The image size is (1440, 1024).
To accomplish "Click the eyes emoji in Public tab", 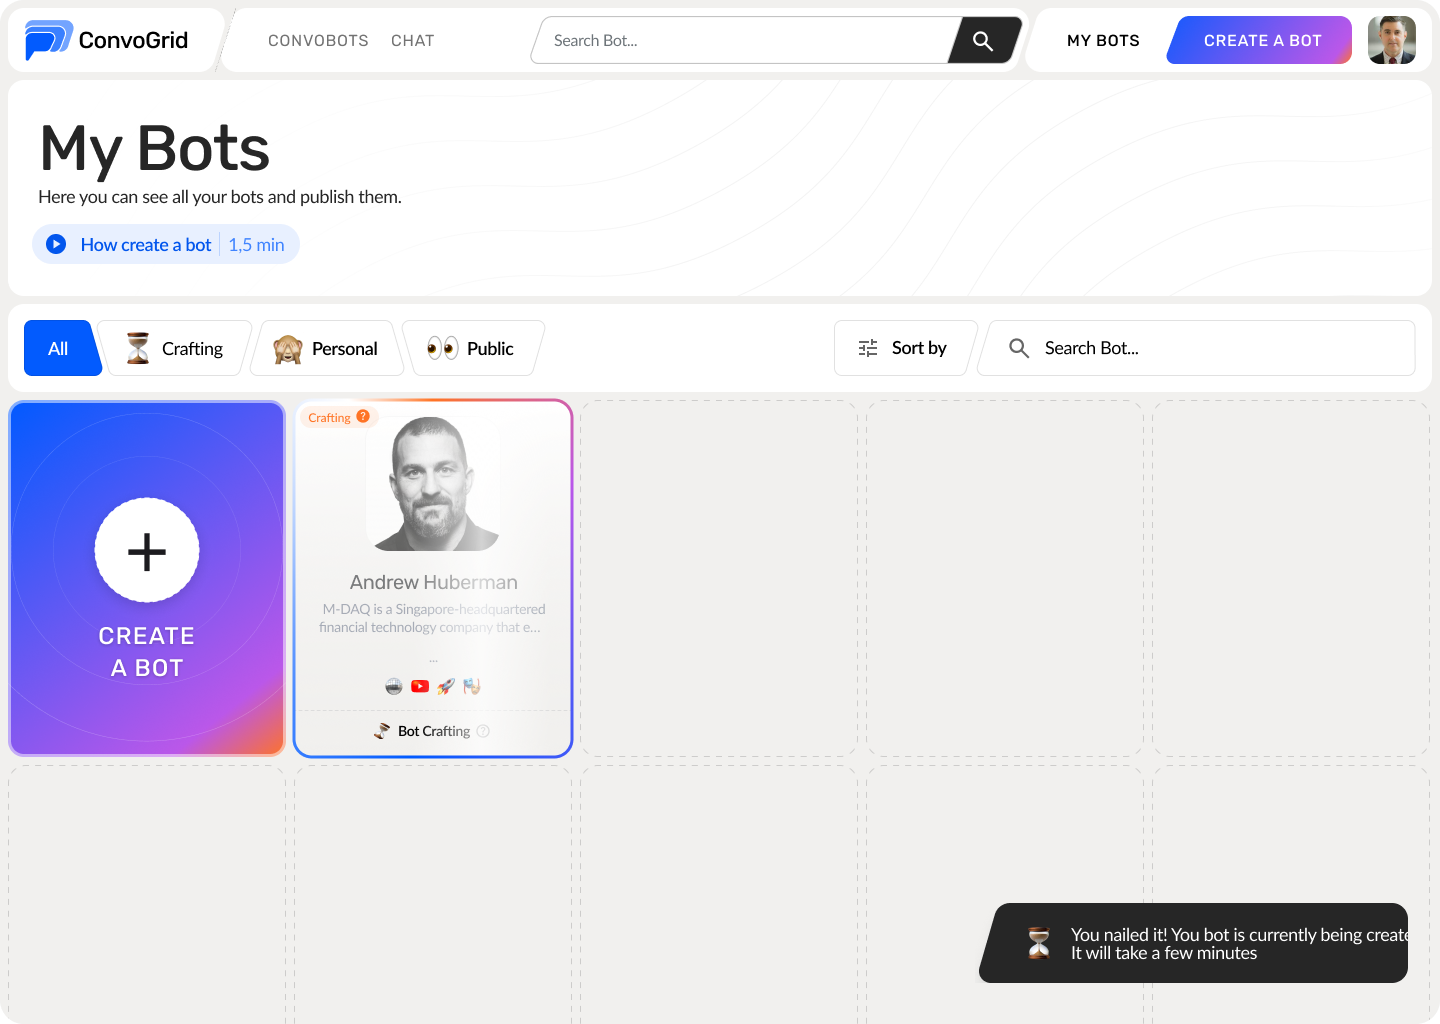I will click(x=443, y=348).
